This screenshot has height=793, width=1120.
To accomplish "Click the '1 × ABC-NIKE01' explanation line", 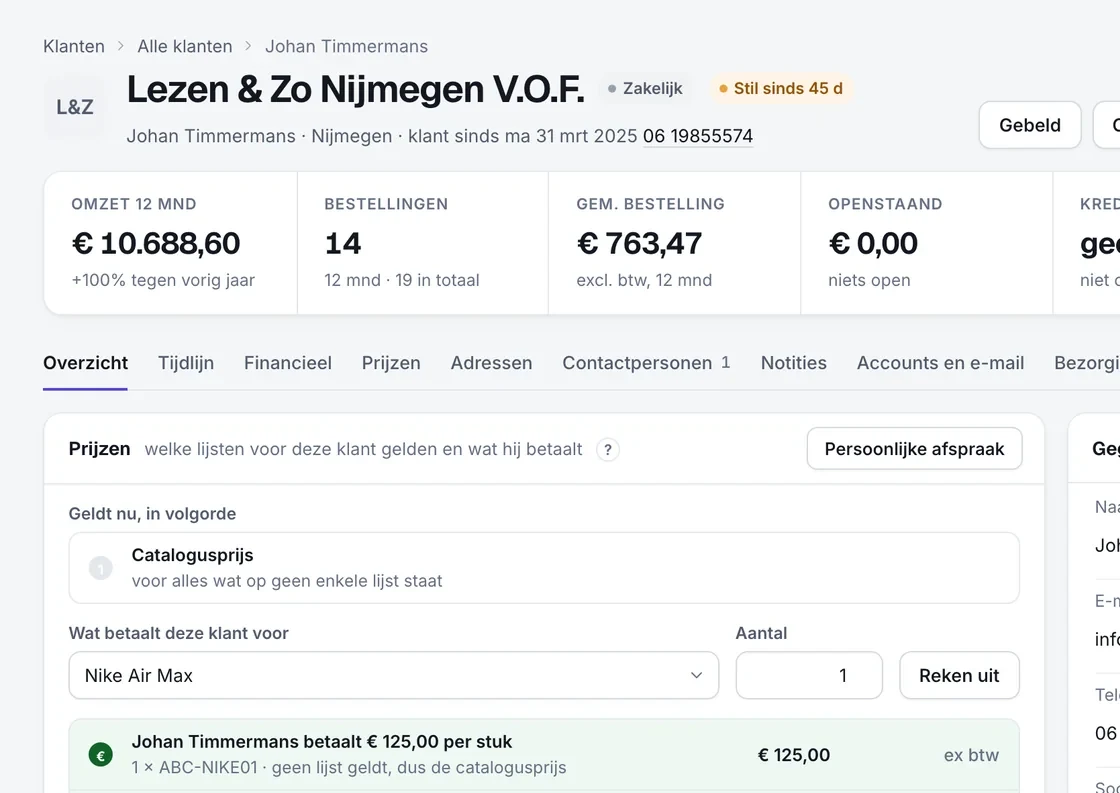I will (349, 767).
